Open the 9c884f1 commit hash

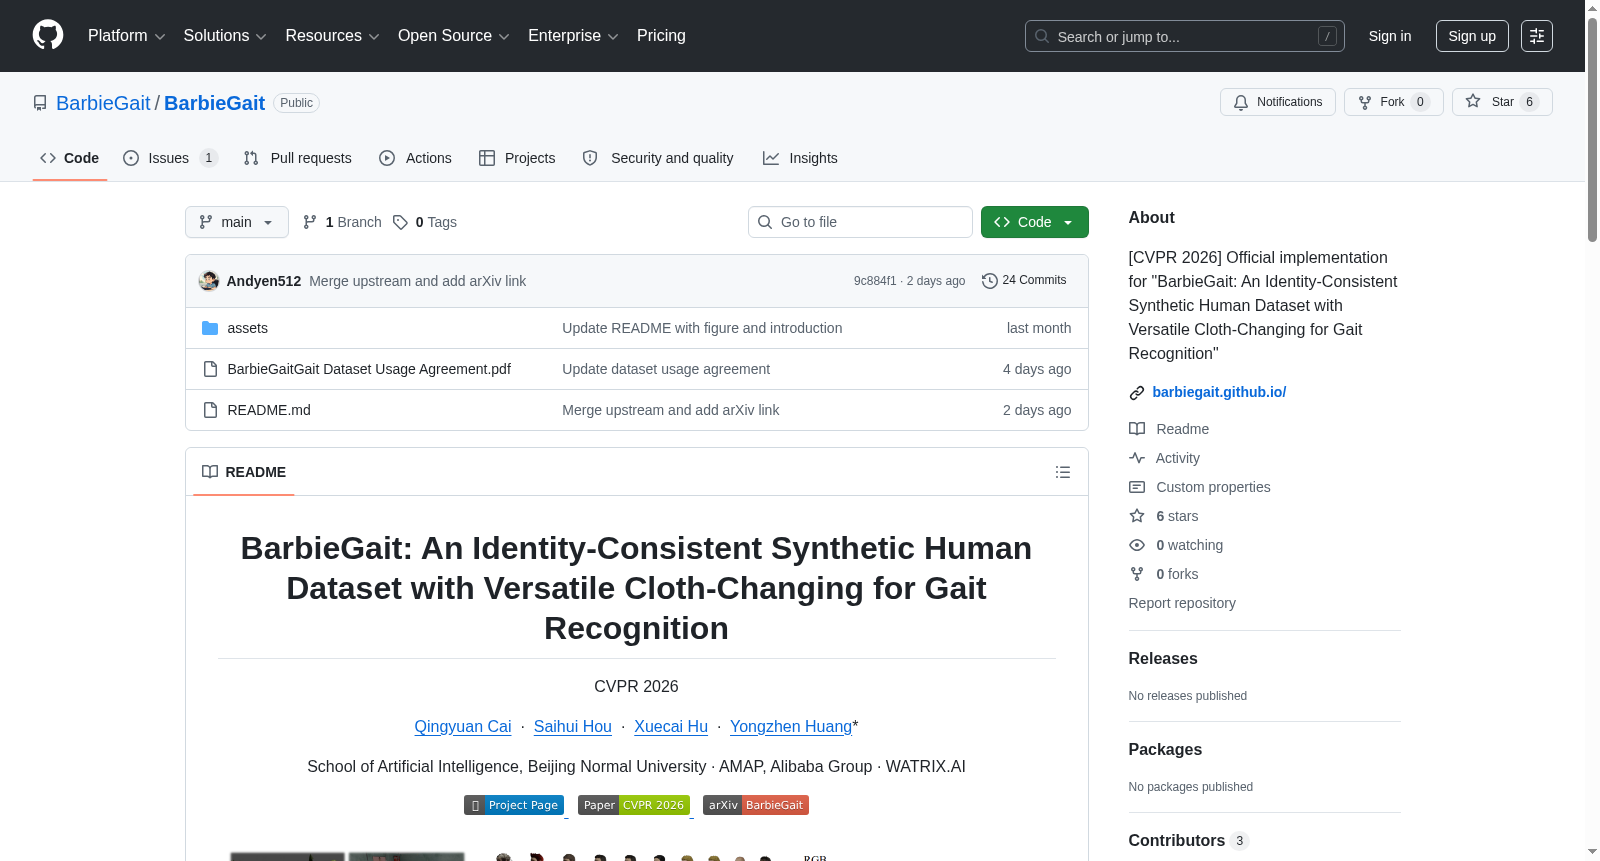(x=875, y=281)
